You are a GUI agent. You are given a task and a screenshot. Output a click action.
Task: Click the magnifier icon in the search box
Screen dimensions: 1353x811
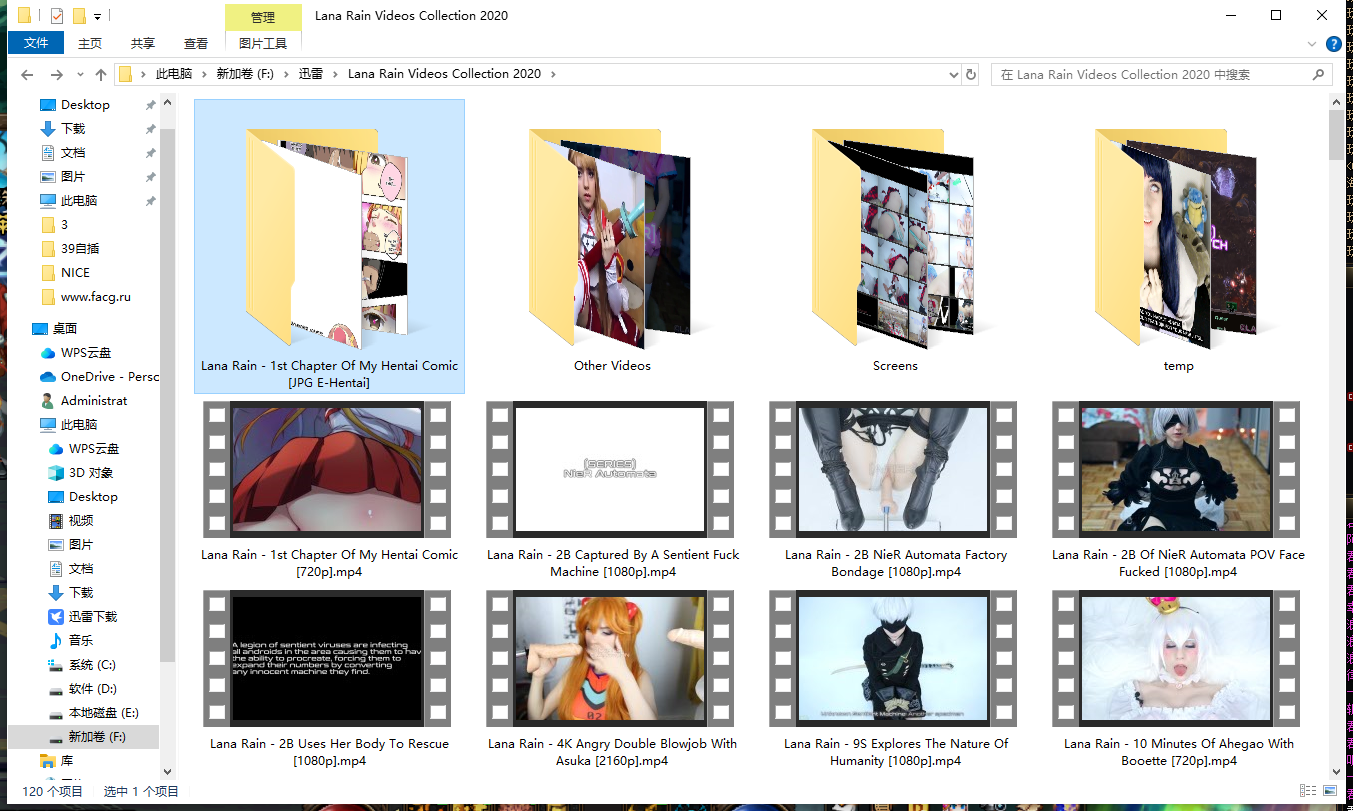pos(1319,74)
